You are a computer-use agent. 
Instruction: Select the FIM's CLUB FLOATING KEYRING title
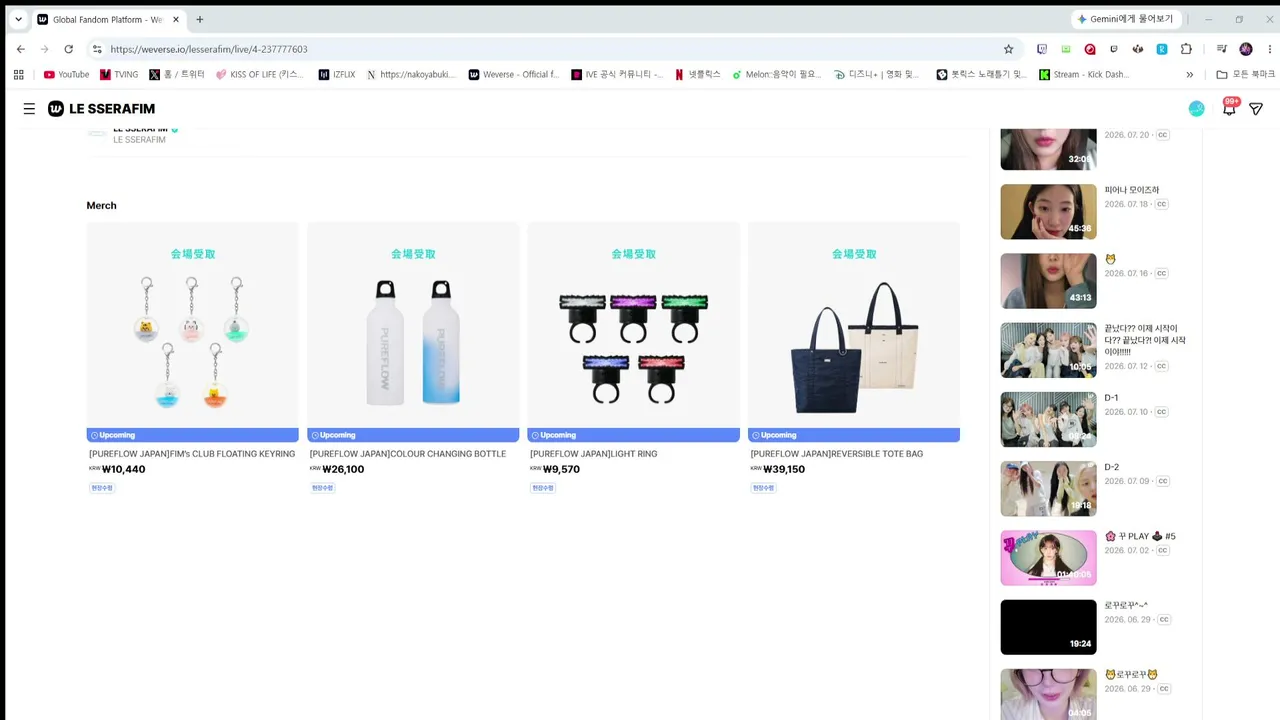tap(192, 454)
